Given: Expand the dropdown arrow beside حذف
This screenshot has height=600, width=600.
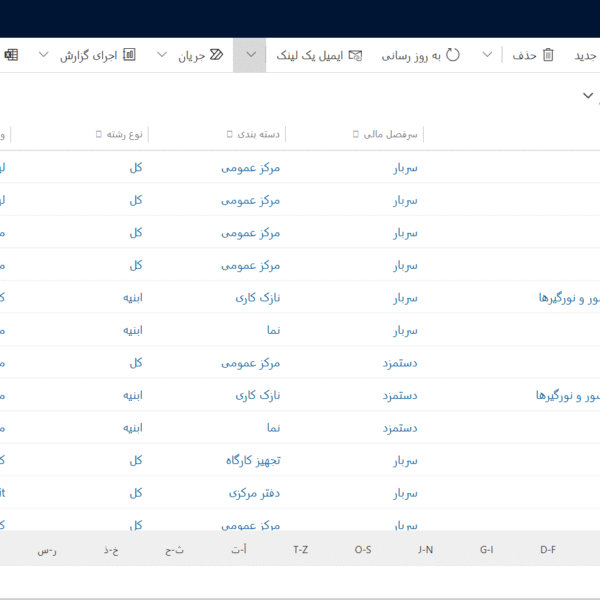Looking at the screenshot, I should [487, 56].
